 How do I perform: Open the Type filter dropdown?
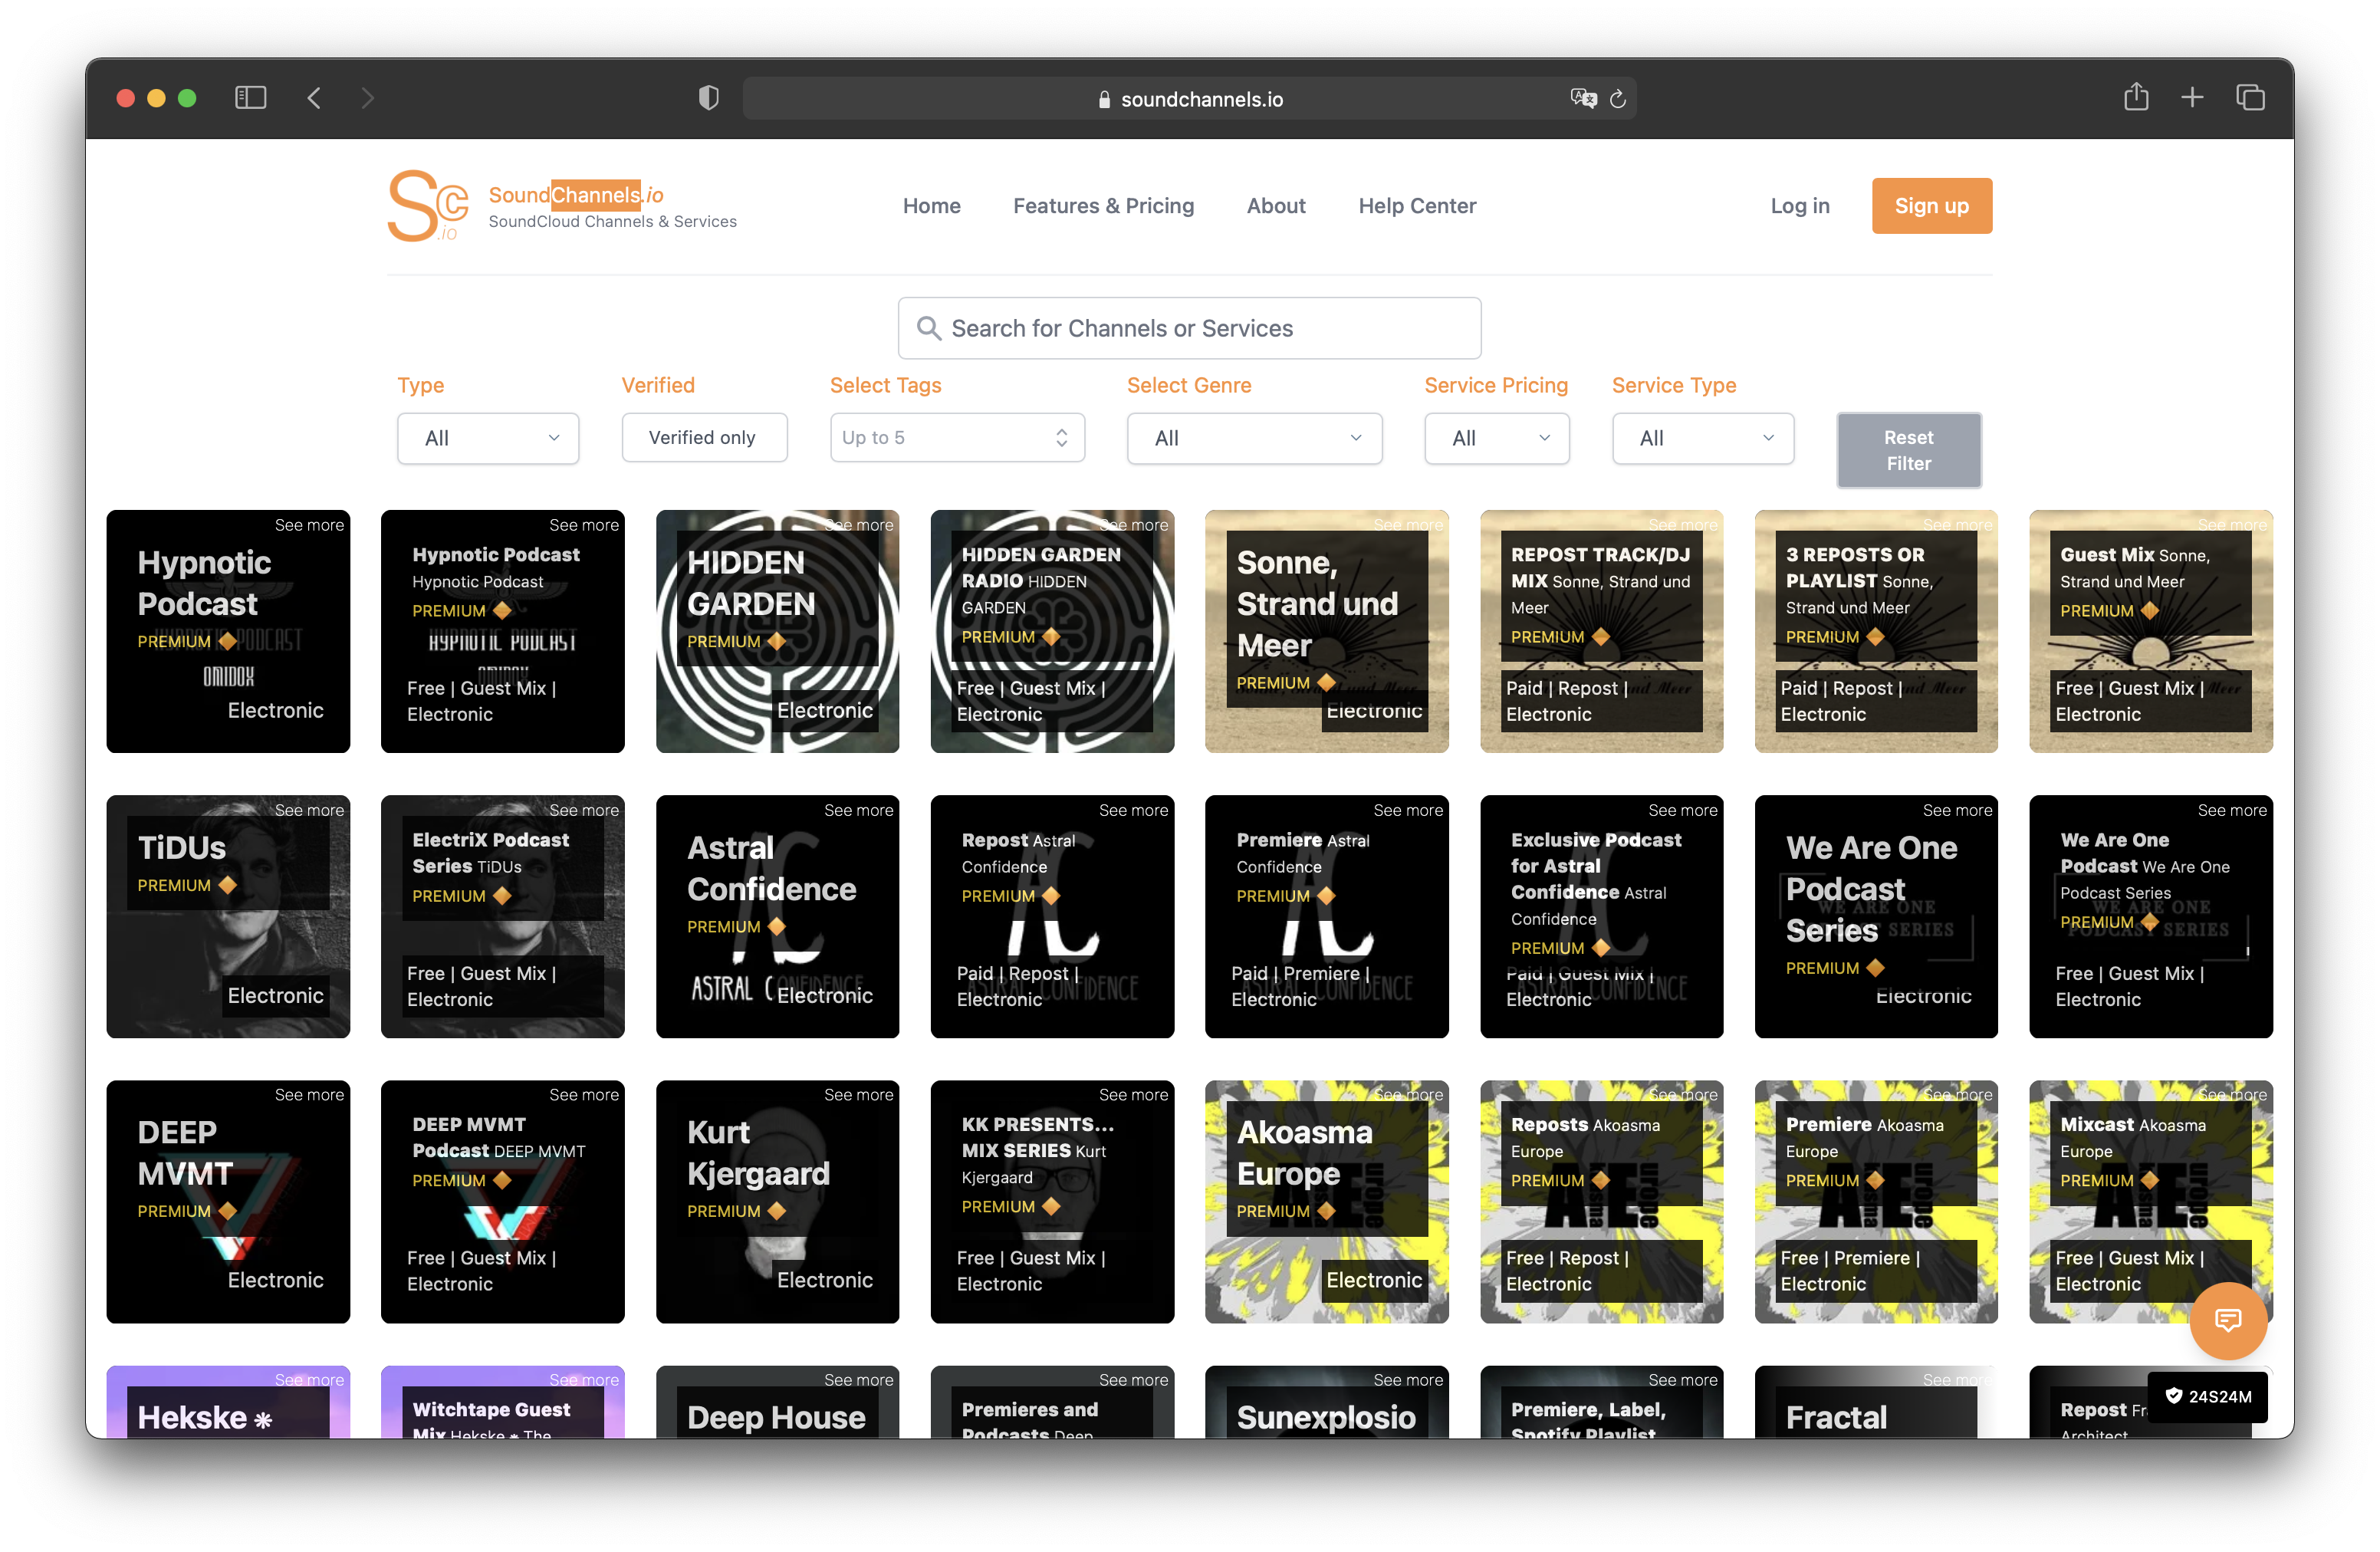(488, 438)
